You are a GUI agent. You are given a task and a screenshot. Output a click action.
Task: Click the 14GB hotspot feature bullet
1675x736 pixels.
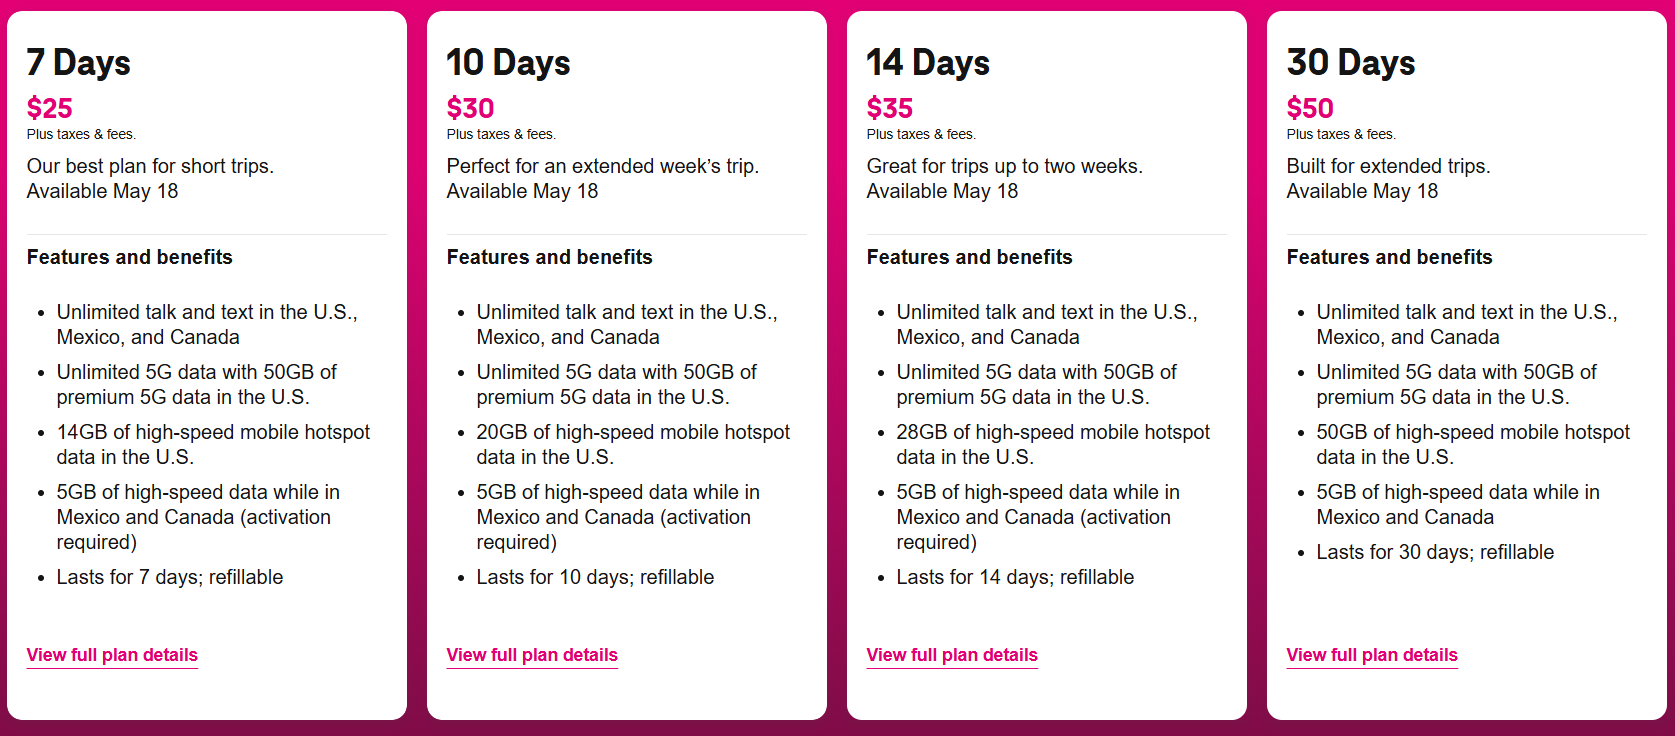[213, 445]
